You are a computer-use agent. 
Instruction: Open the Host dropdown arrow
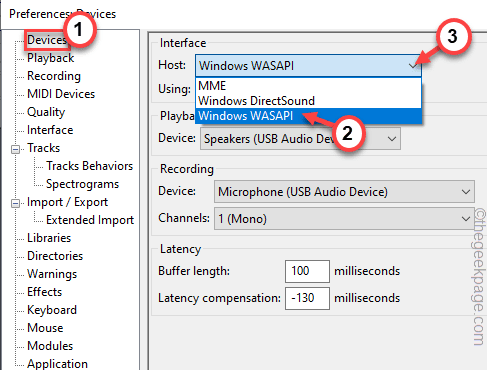413,66
